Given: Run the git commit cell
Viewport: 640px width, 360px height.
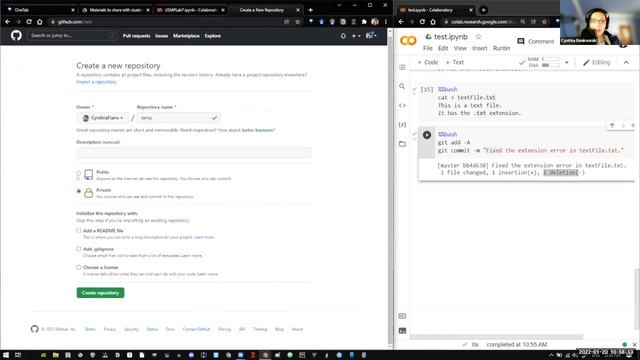Looking at the screenshot, I should [427, 135].
